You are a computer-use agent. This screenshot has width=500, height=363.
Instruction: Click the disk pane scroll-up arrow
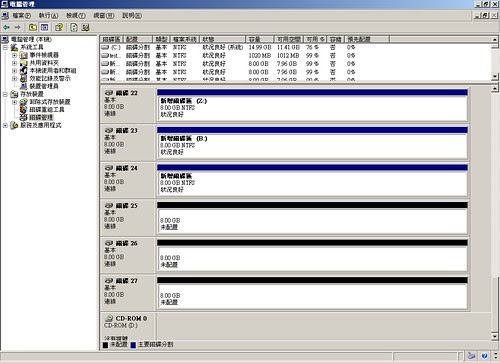pos(495,89)
